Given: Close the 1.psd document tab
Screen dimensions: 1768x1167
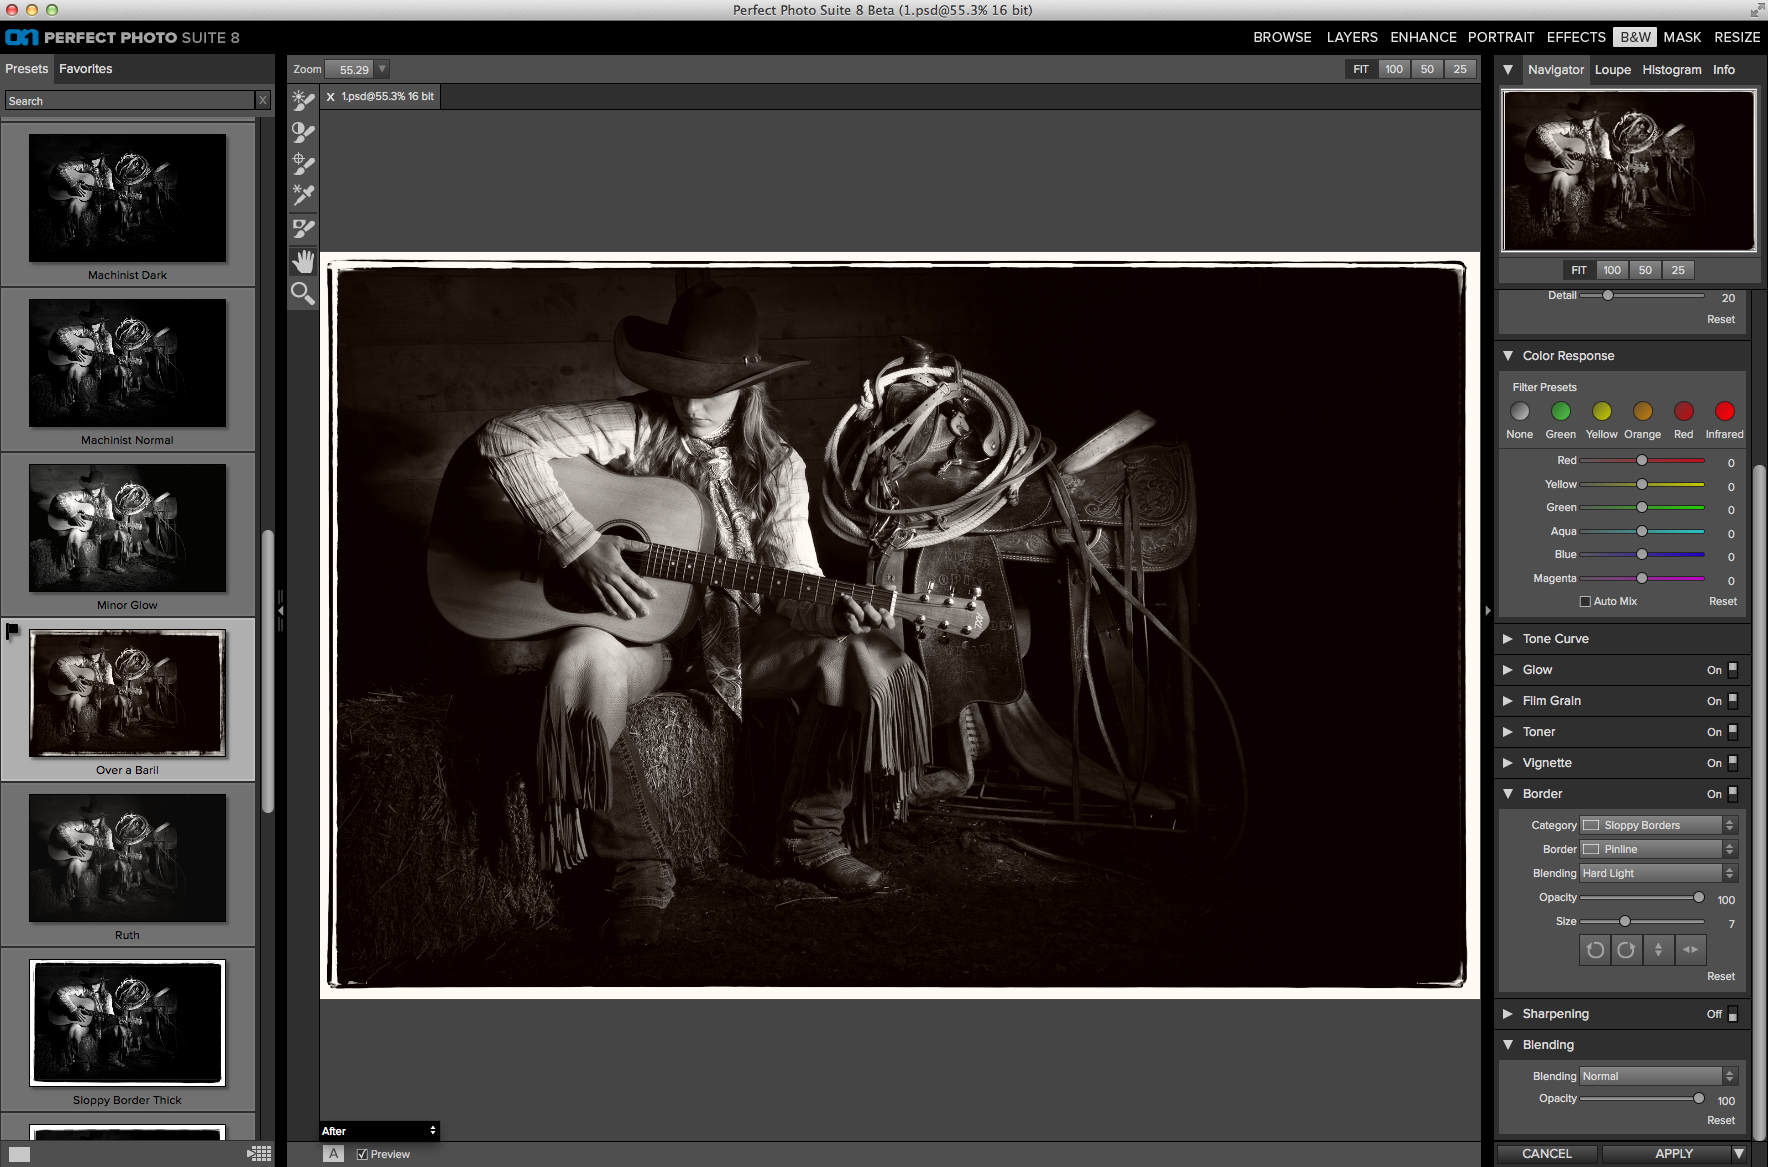Looking at the screenshot, I should 330,97.
